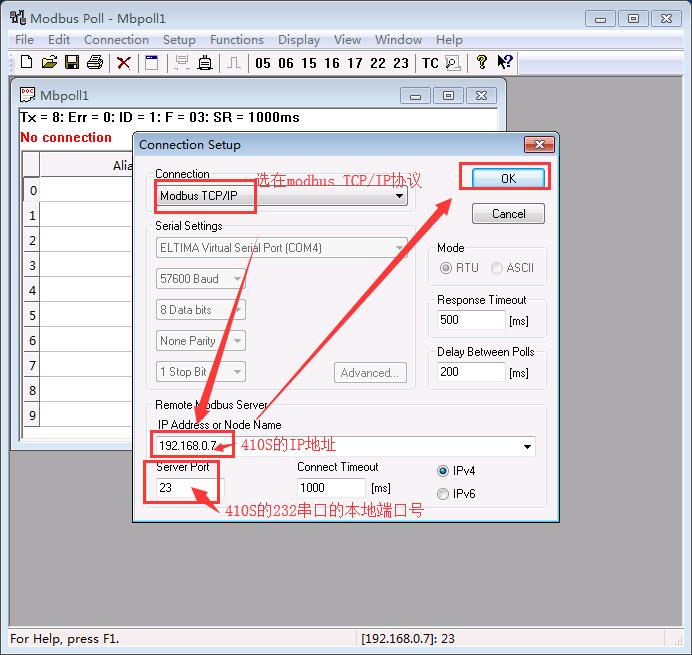Click the Save diskette toolbar icon
The height and width of the screenshot is (655, 692).
coord(72,63)
